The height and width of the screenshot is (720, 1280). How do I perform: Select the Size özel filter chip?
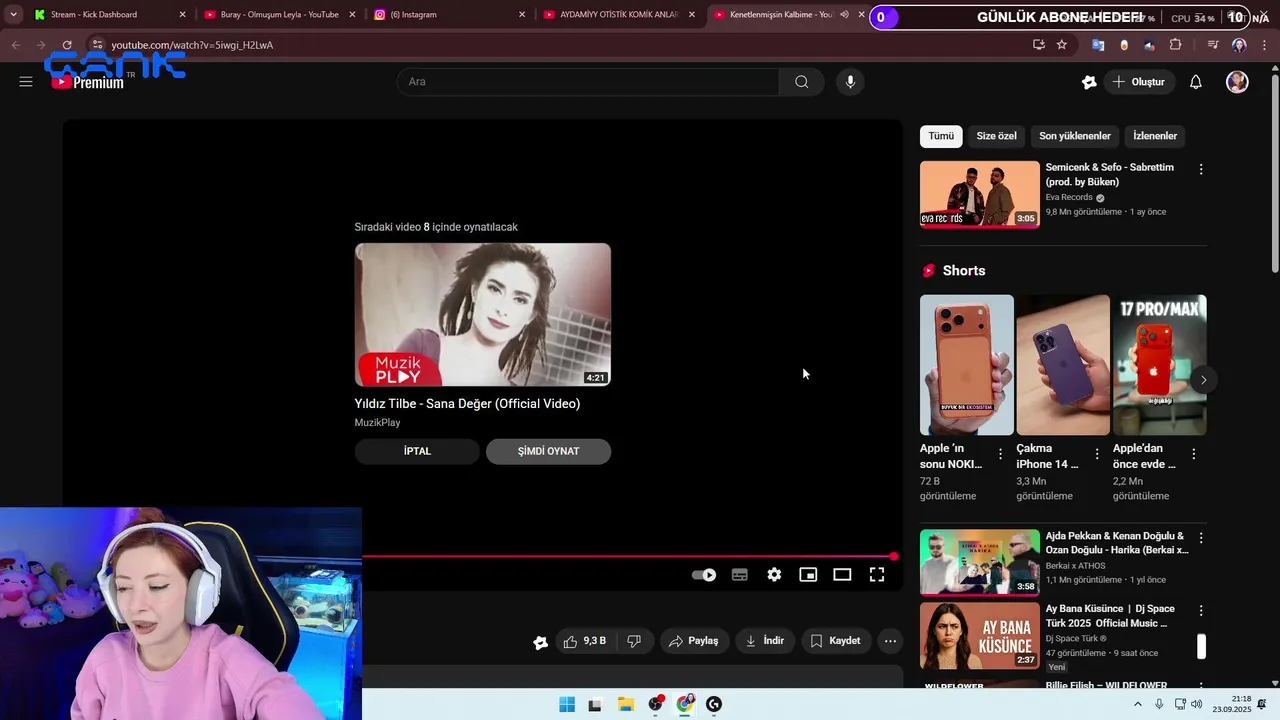coord(996,136)
